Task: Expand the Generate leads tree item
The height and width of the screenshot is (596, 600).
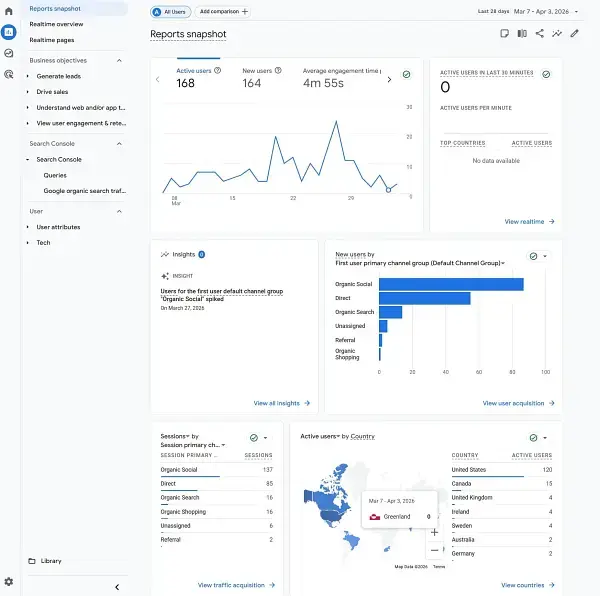Action: (28, 76)
